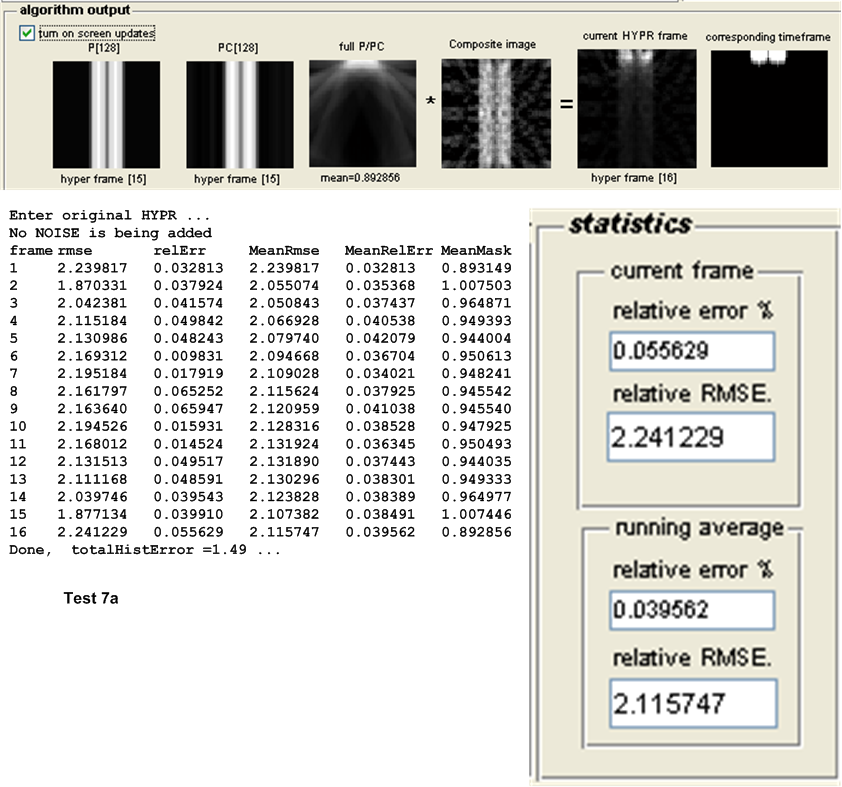Click 'hyper frame [15]' caption under P[128]
Screen dimensions: 842x787
105,179
